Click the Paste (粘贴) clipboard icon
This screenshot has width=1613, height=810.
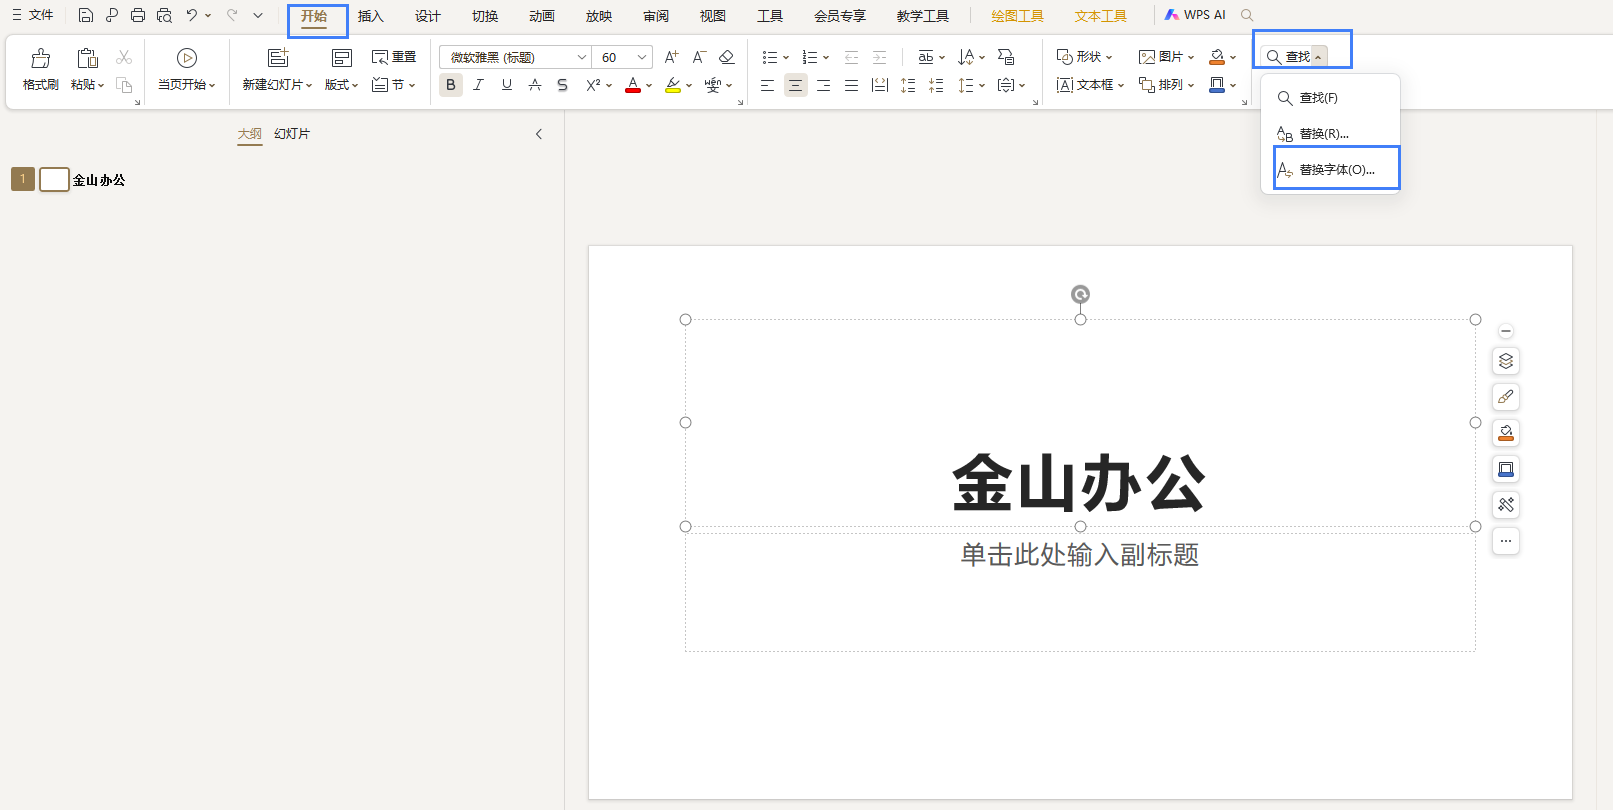88,58
